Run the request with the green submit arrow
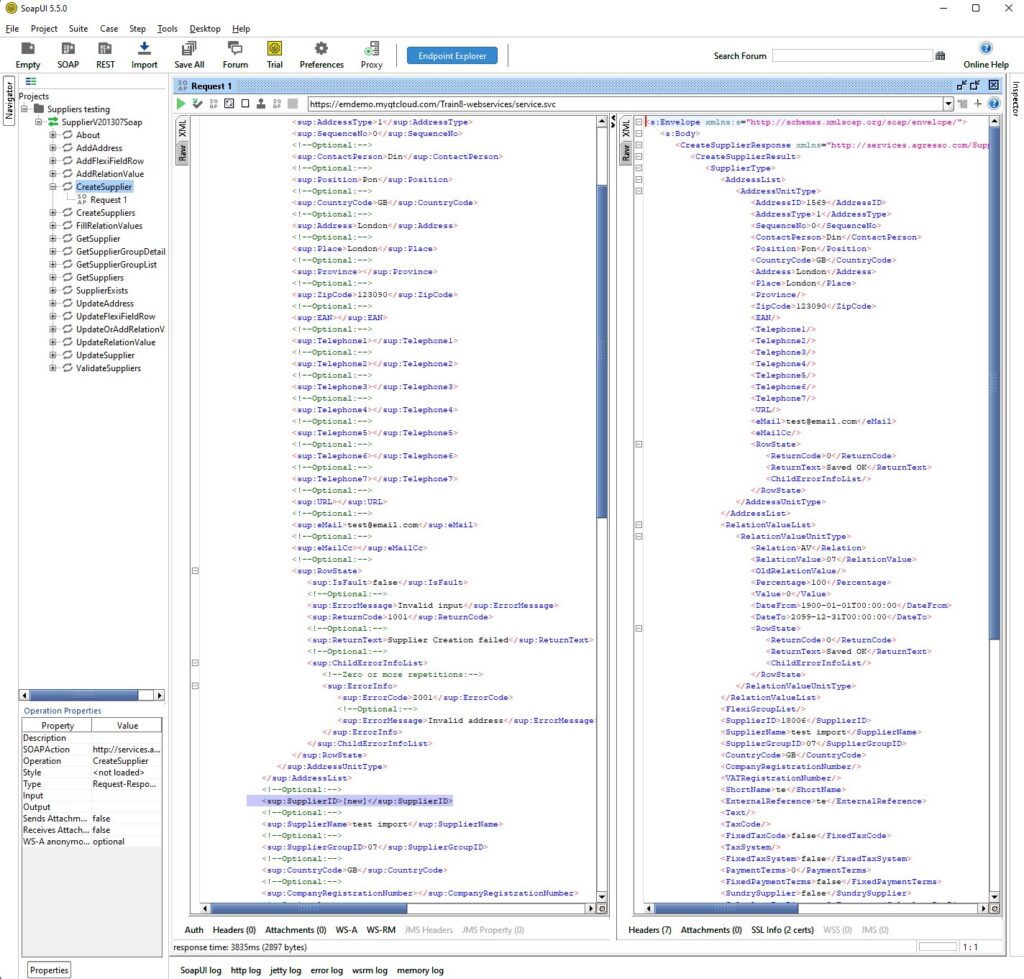 click(x=181, y=103)
